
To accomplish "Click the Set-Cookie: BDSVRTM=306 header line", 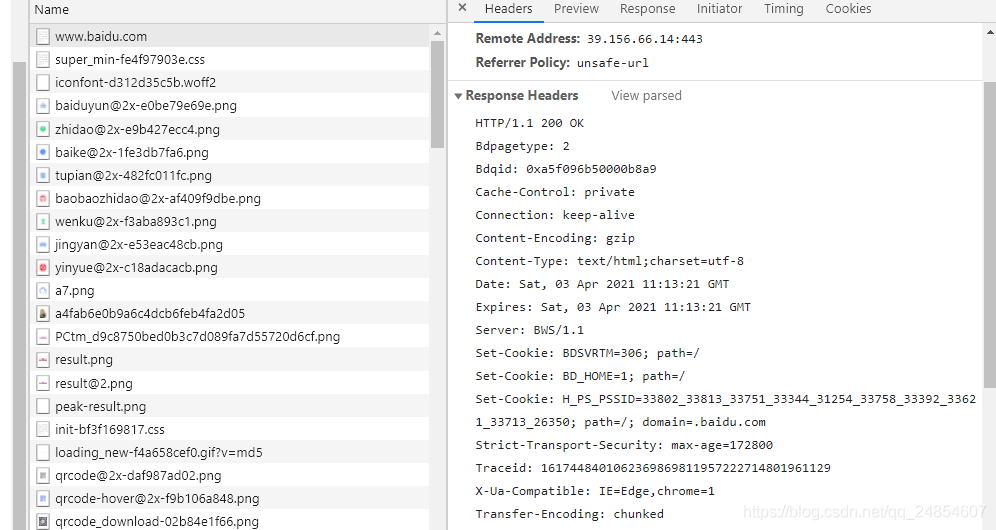I will tap(587, 353).
